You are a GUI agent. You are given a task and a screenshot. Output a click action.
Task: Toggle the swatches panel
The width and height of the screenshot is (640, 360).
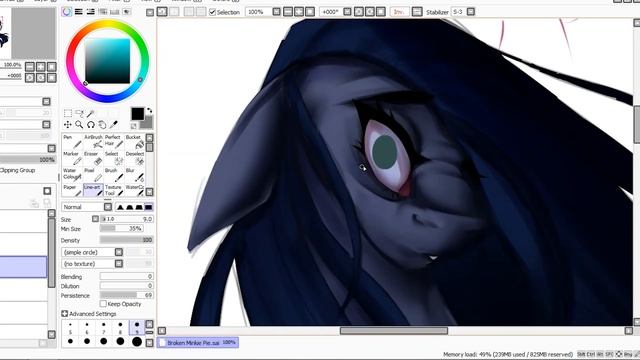click(x=115, y=12)
